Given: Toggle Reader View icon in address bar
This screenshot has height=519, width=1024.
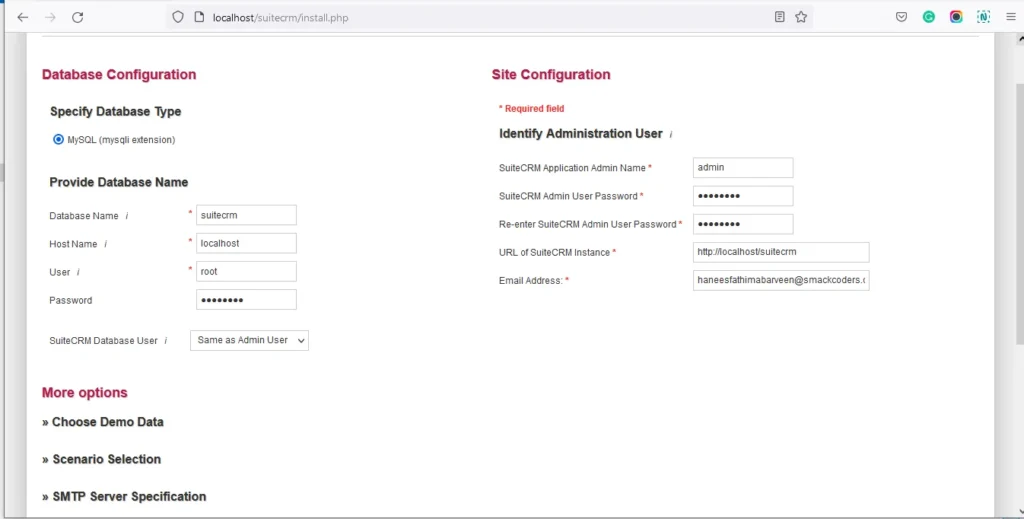Looking at the screenshot, I should (779, 17).
